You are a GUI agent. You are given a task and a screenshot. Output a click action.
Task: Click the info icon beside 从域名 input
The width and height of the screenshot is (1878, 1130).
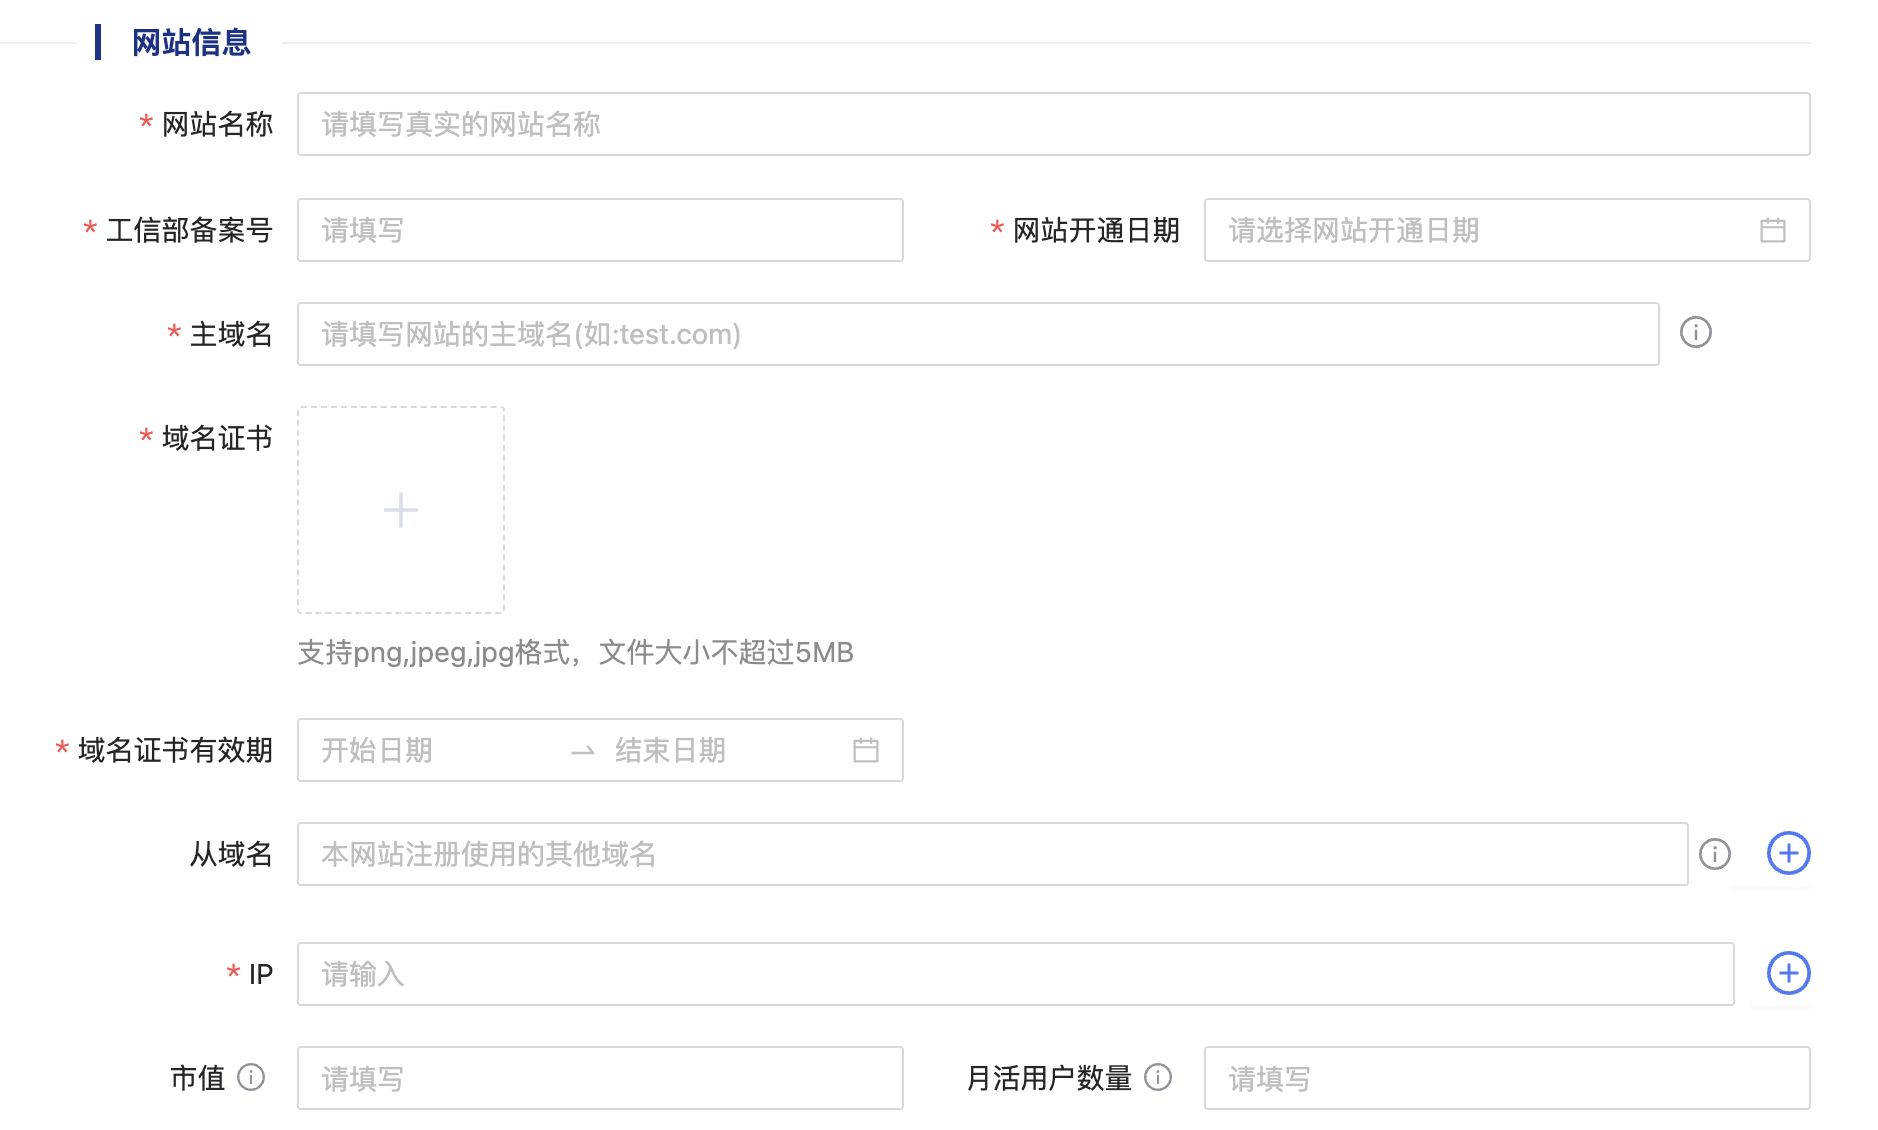1716,854
